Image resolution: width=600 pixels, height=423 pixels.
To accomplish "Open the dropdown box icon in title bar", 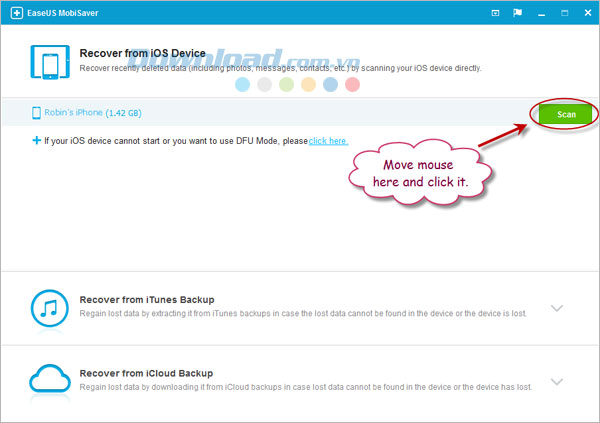I will point(495,13).
